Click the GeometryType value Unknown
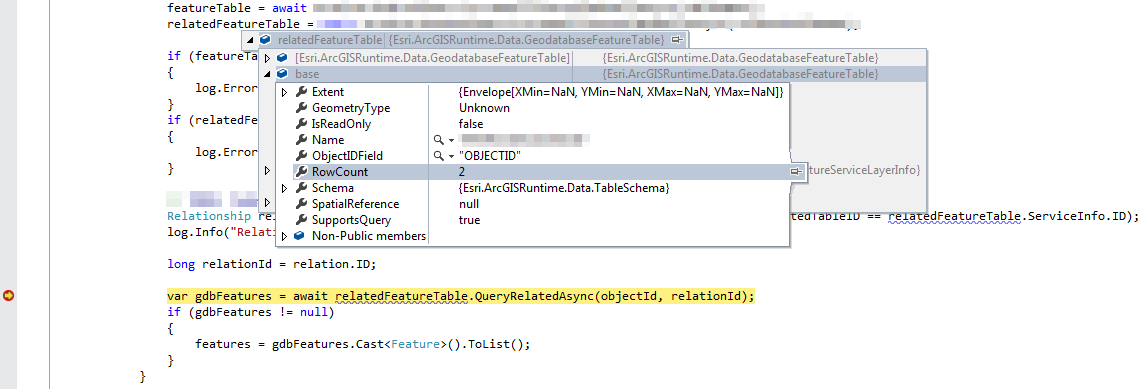Image resolution: width=1147 pixels, height=389 pixels. coord(484,108)
